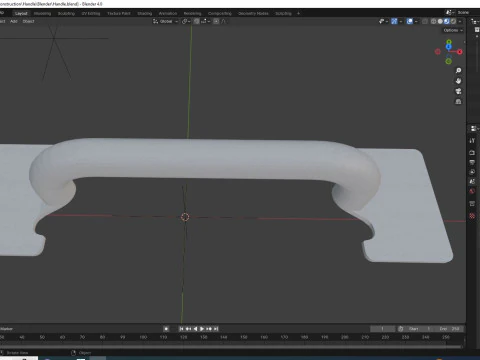Open the Global transform orientation dropdown
Screen dimensions: 480x360
(x=165, y=21)
